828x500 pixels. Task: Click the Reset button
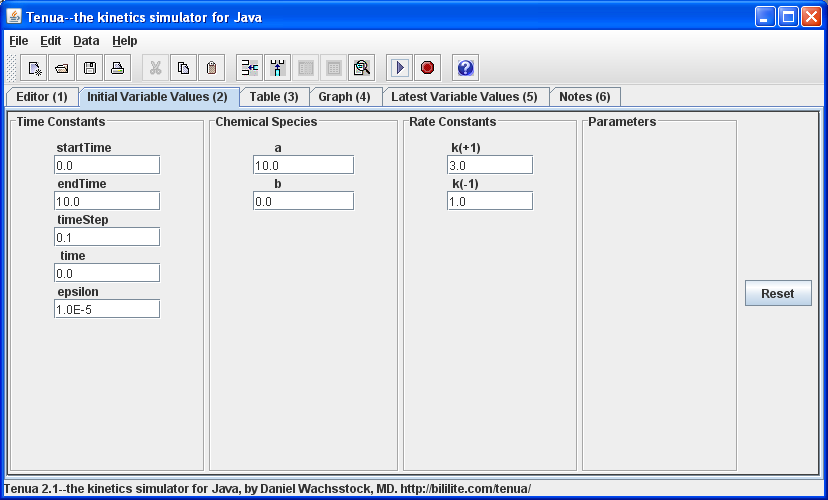tap(778, 293)
